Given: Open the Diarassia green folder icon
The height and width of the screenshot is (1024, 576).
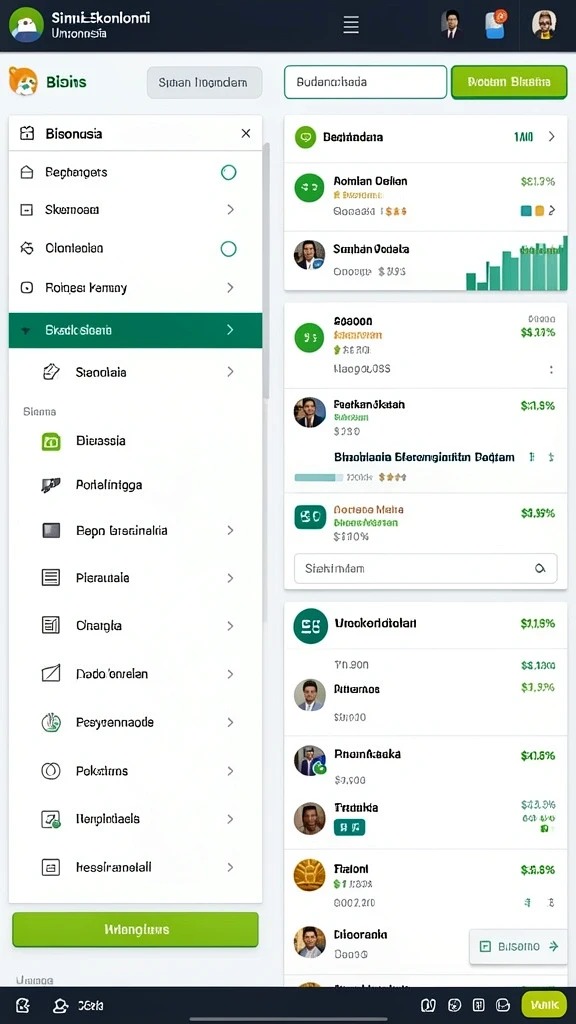Looking at the screenshot, I should pos(51,441).
